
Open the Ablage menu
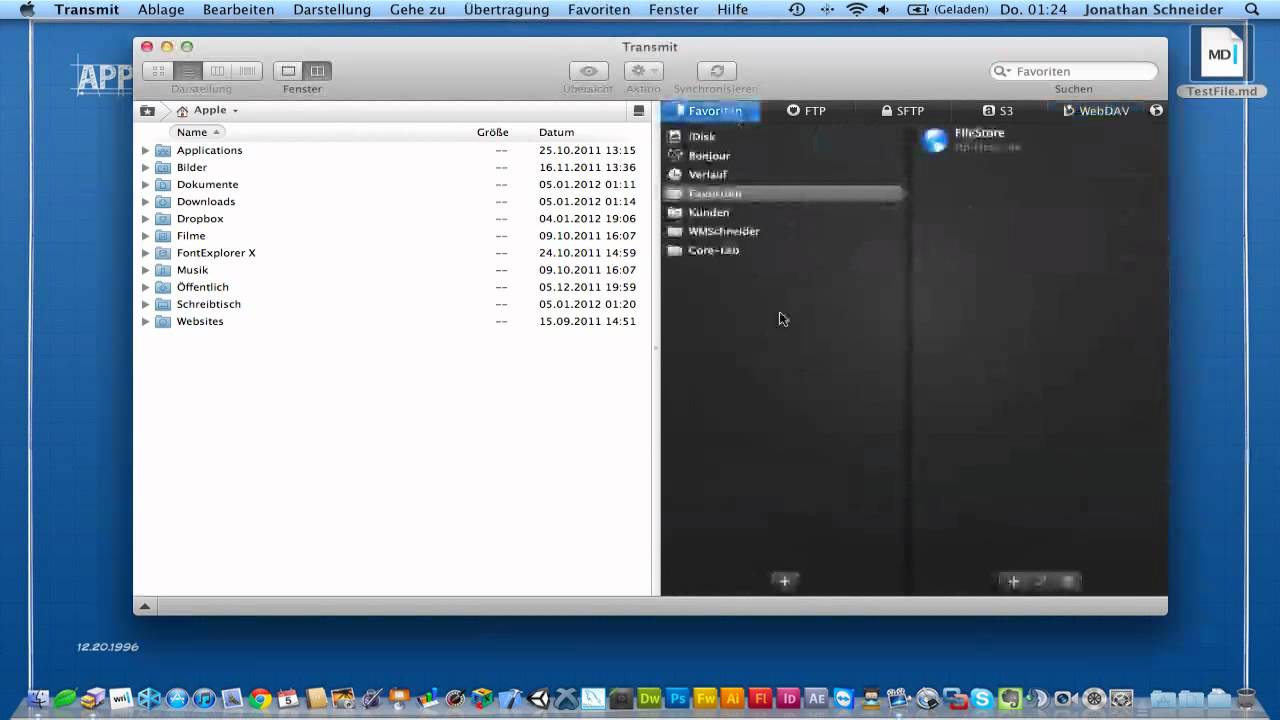coord(161,9)
